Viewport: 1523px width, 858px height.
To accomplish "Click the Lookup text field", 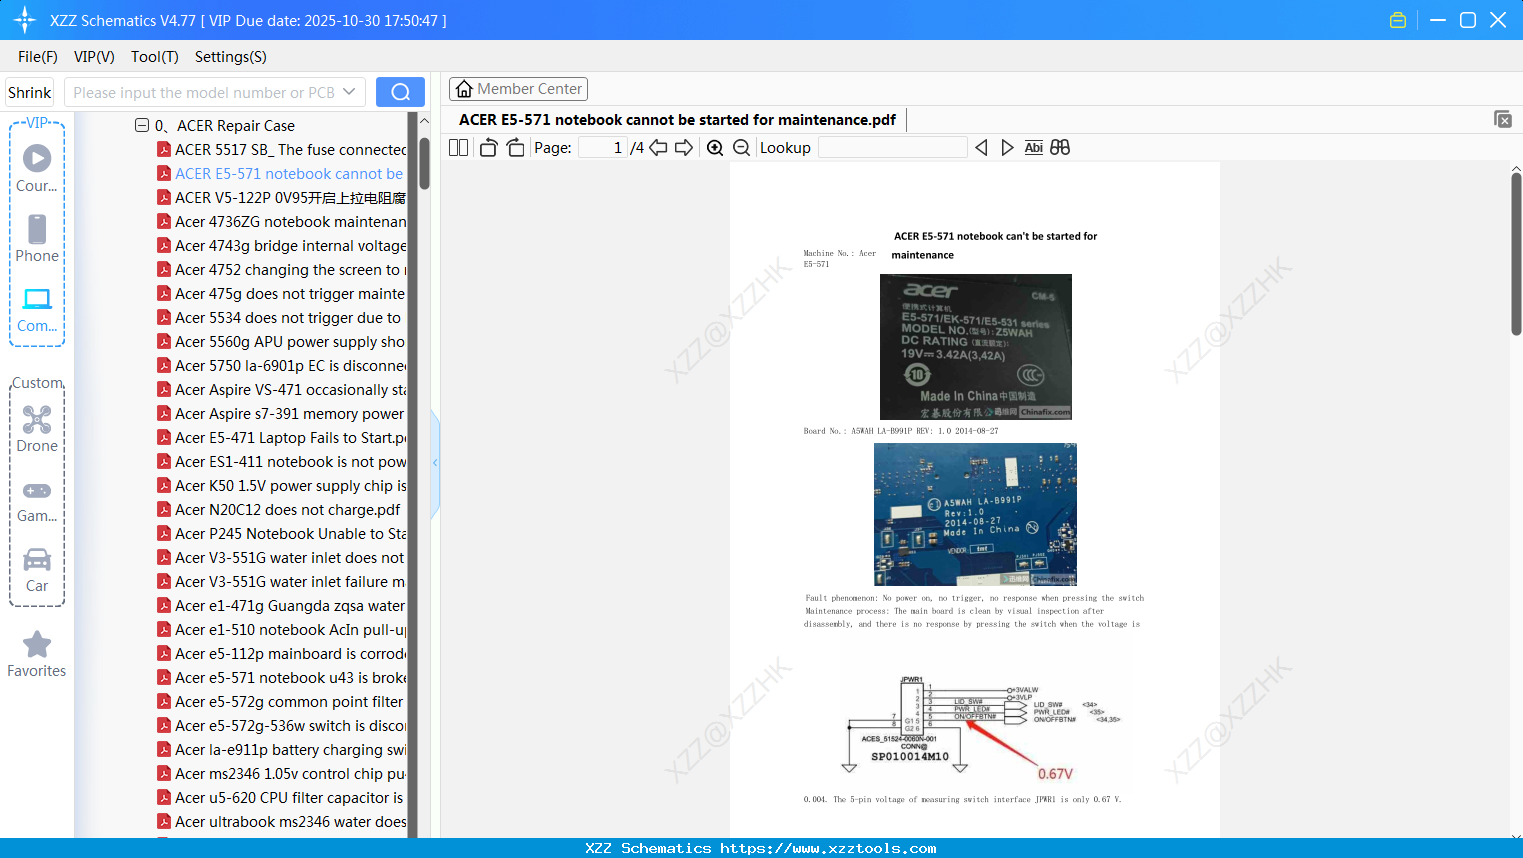I will point(893,148).
